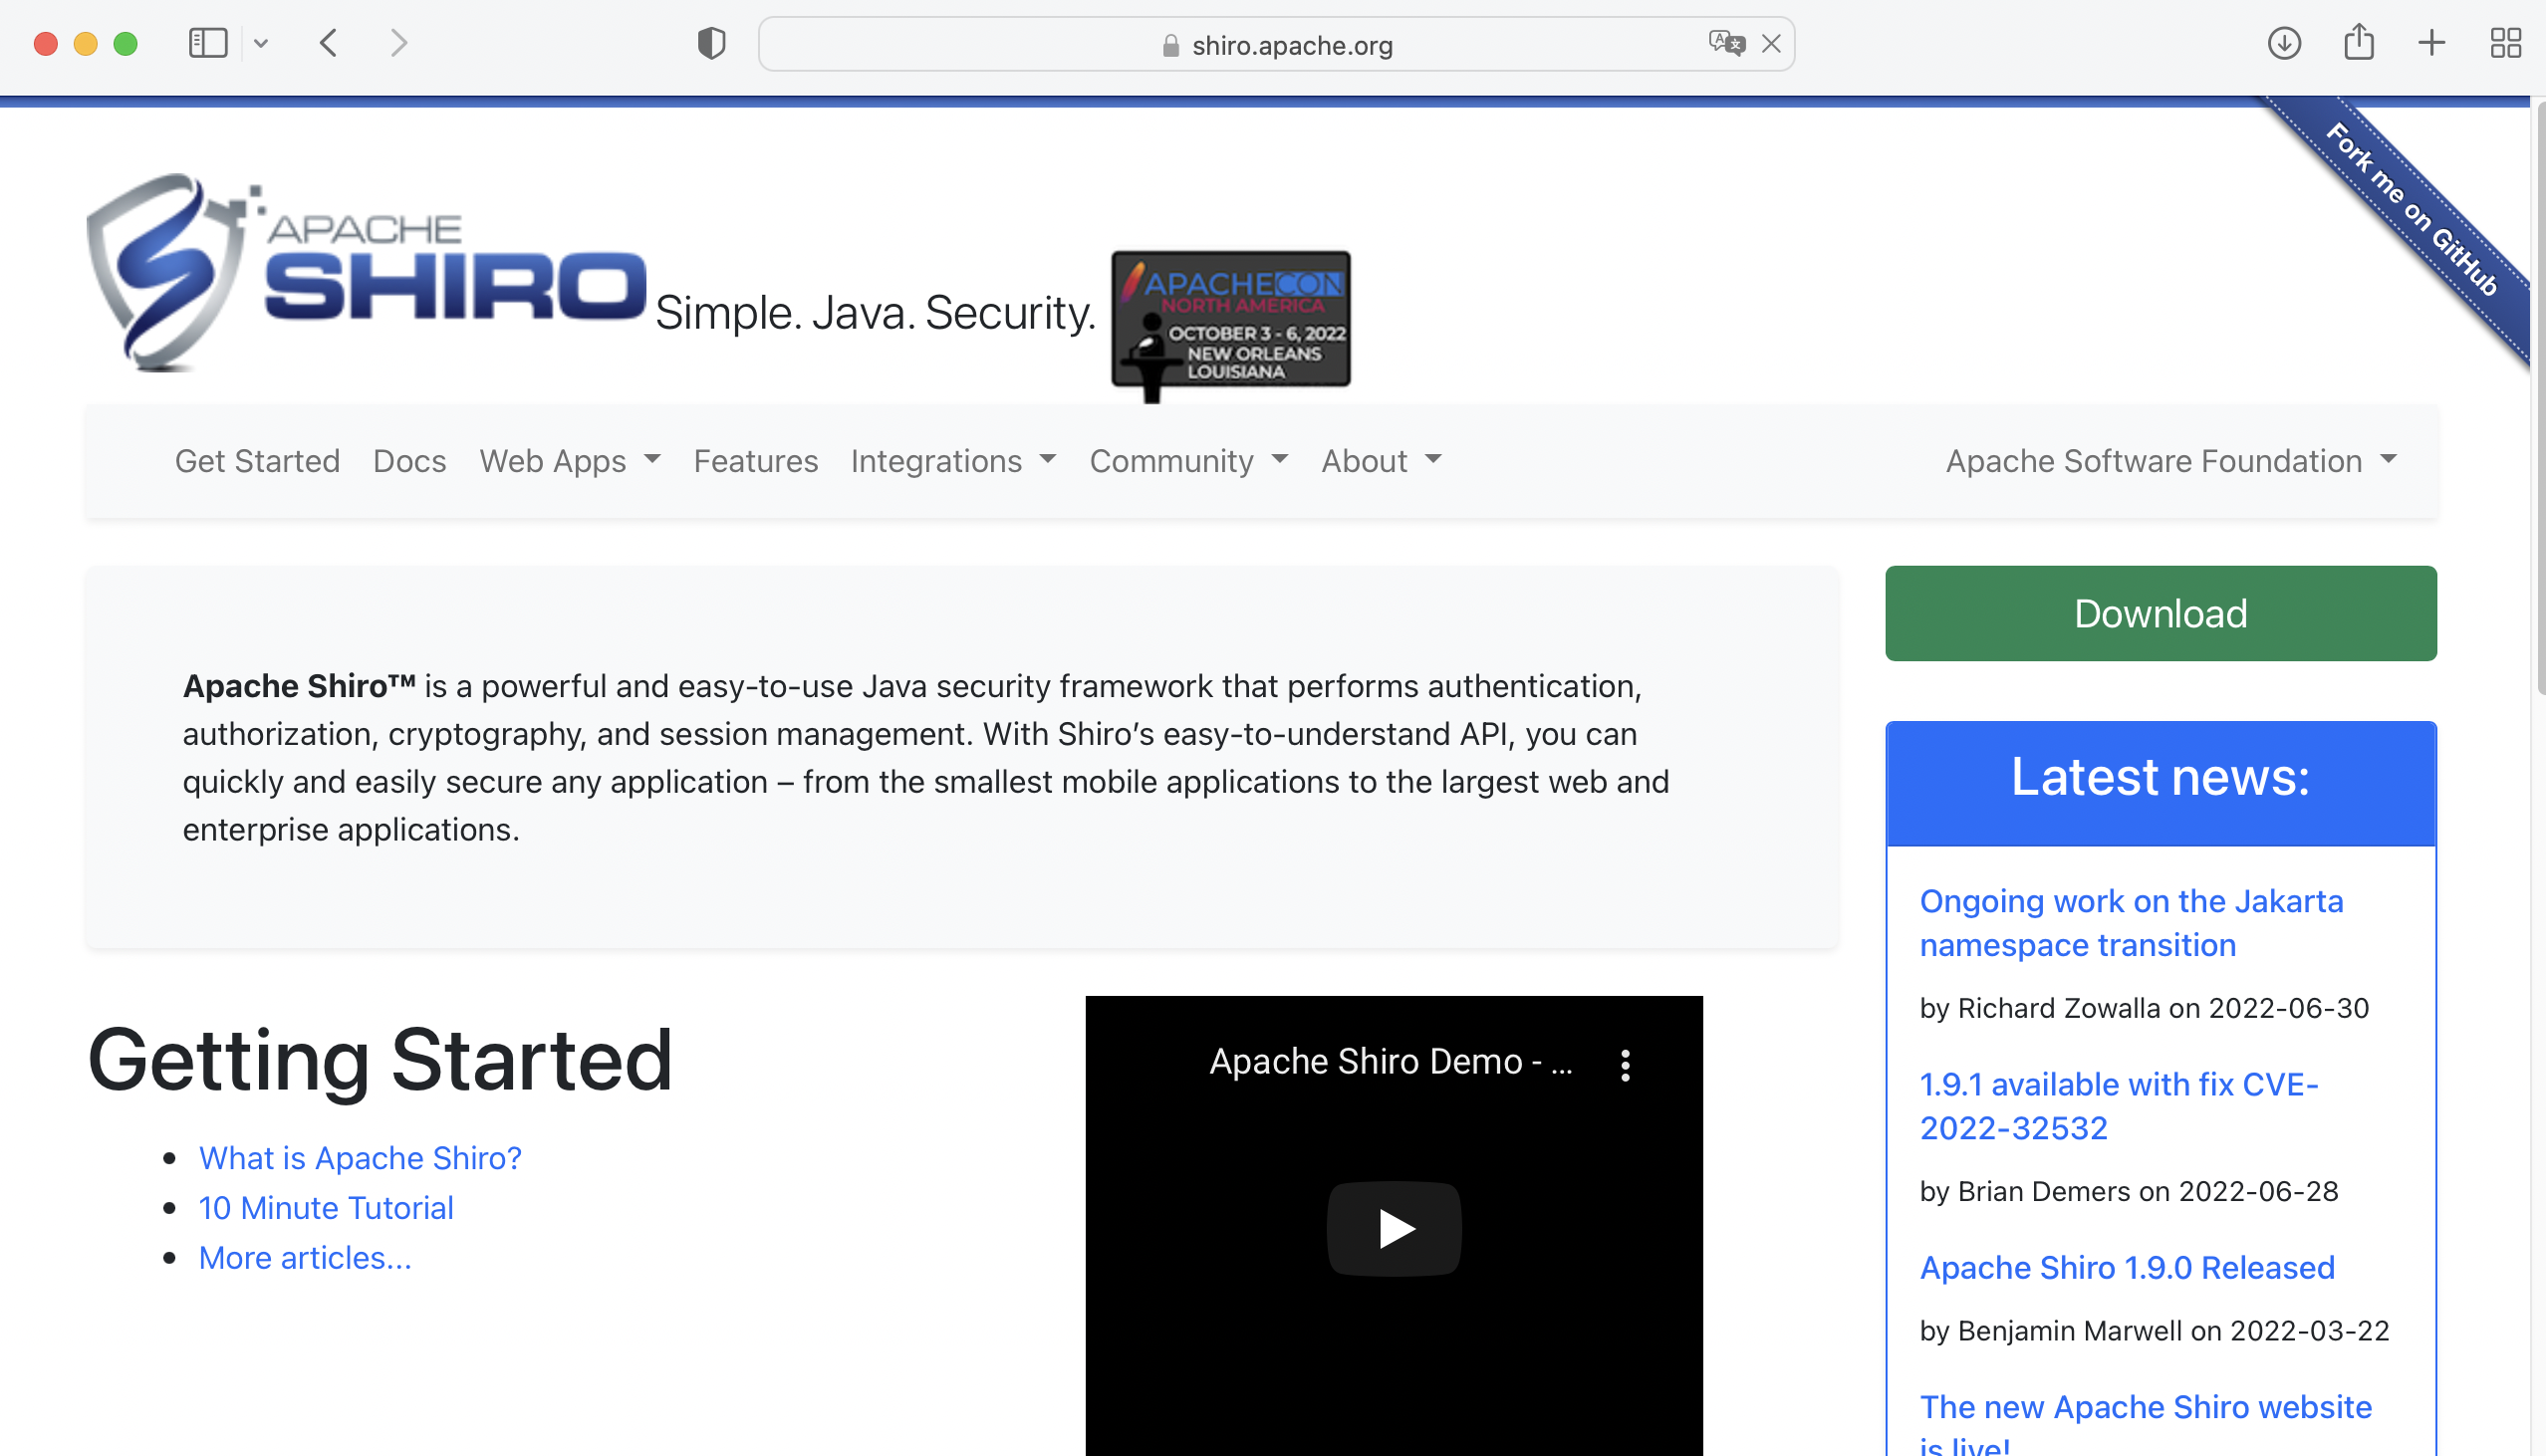Expand the Integrations dropdown menu
Image resolution: width=2546 pixels, height=1456 pixels.
tap(953, 461)
